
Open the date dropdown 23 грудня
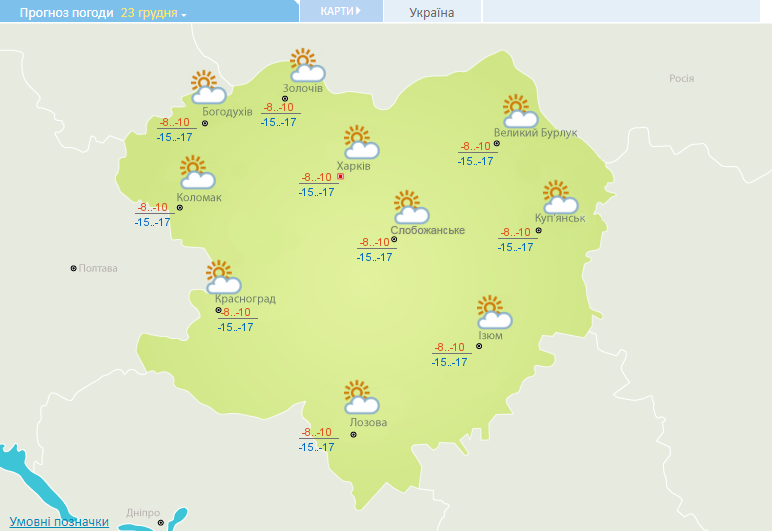pyautogui.click(x=154, y=13)
